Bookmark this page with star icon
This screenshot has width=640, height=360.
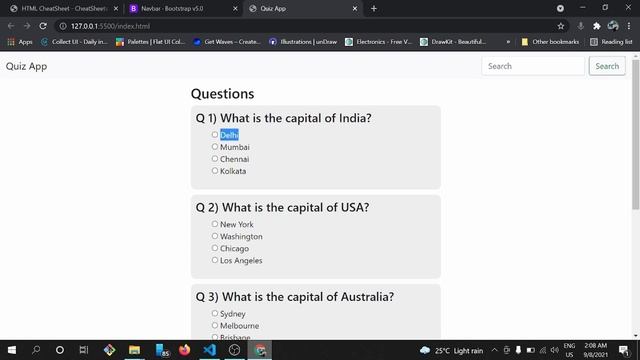coord(561,26)
